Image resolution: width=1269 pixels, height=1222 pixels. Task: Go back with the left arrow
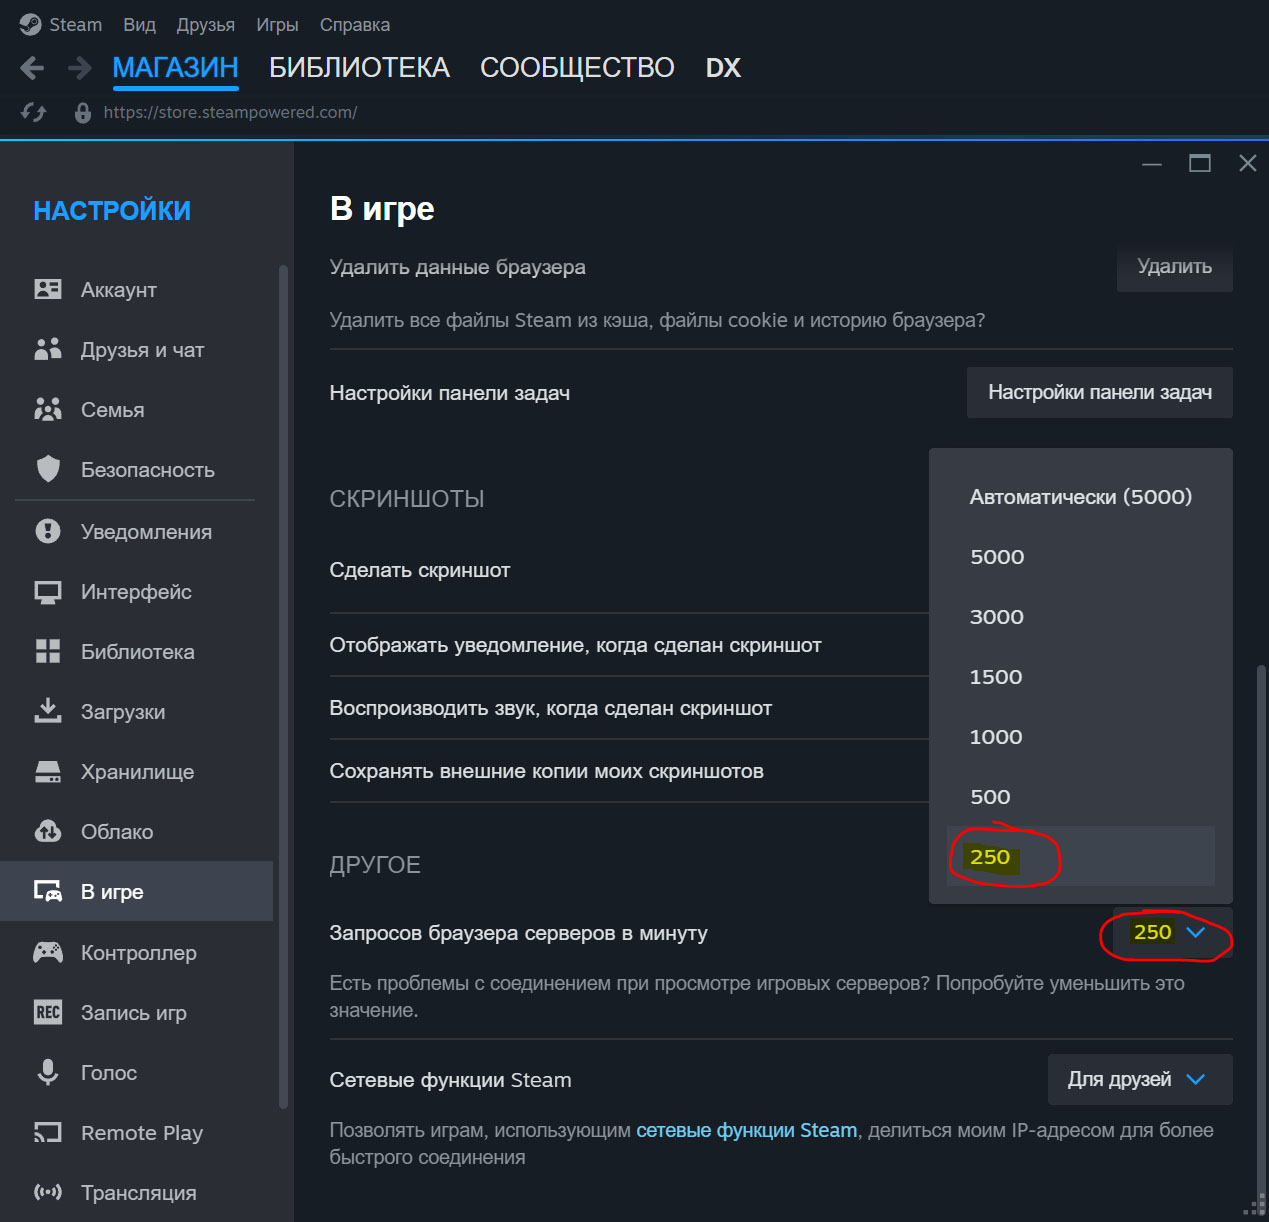(32, 68)
